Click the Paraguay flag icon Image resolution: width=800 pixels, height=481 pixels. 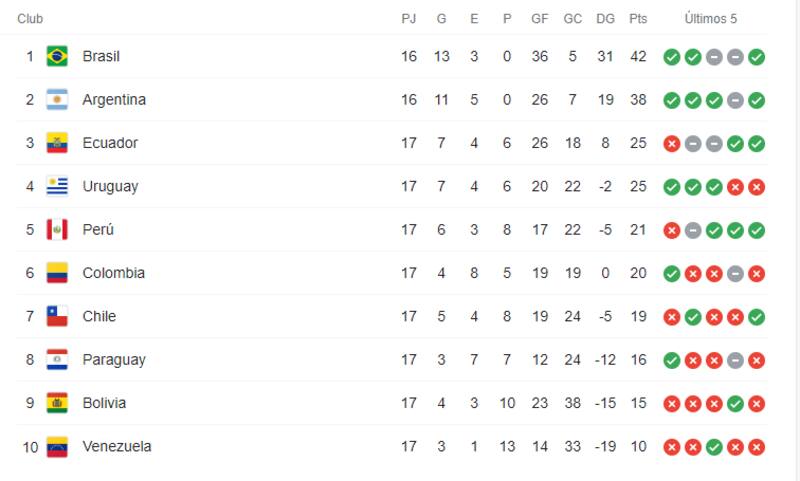[57, 360]
